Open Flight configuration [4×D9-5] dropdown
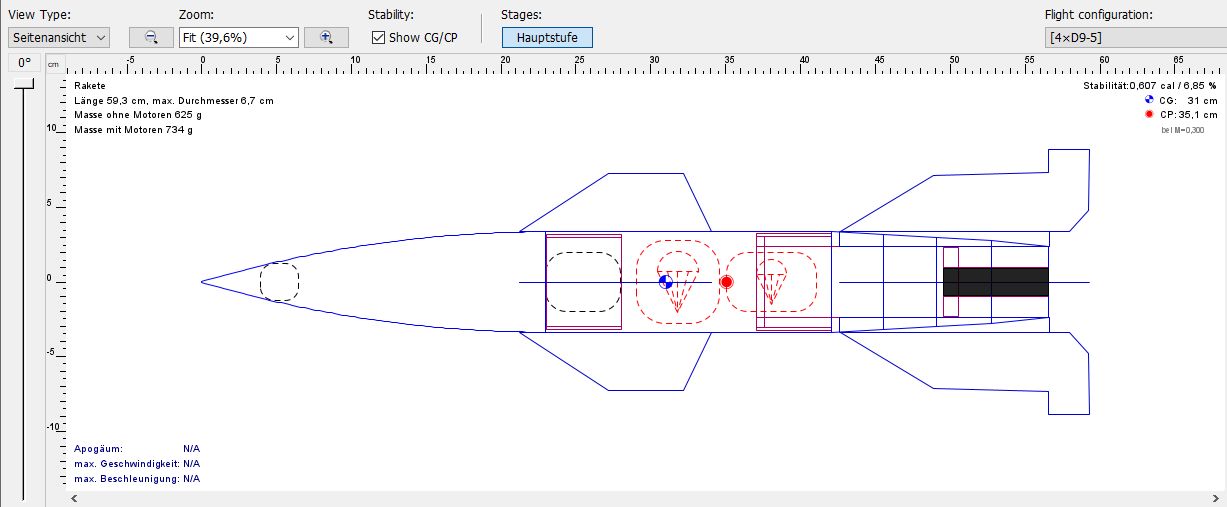The height and width of the screenshot is (507, 1227). [1132, 37]
